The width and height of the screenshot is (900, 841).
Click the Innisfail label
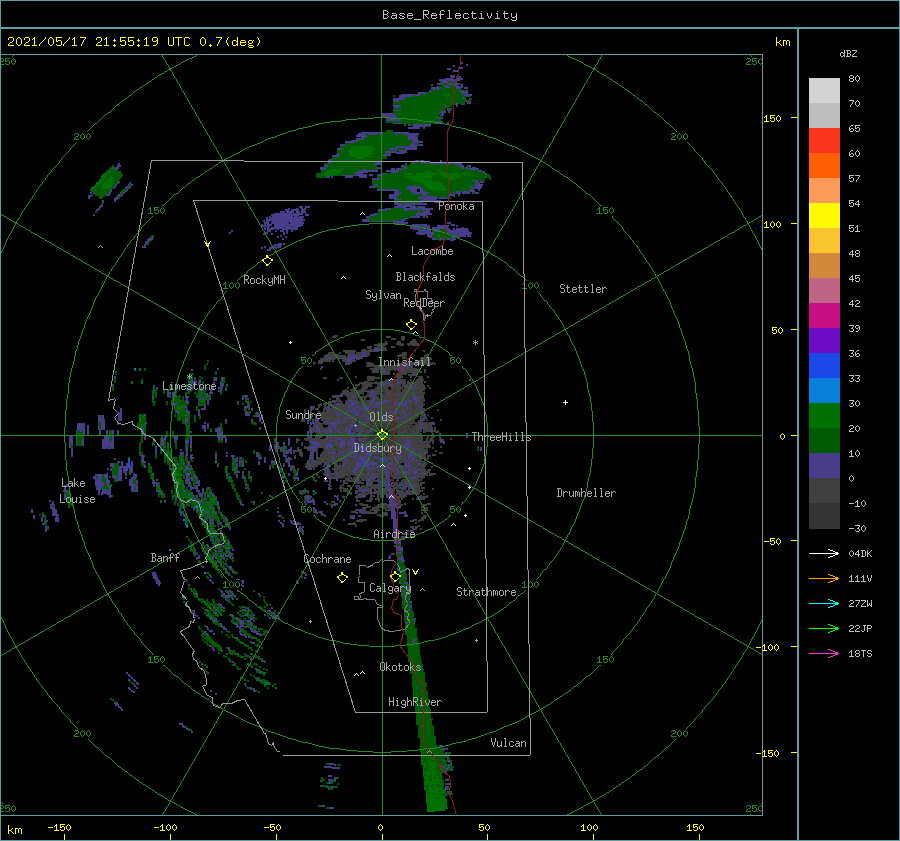[x=405, y=362]
